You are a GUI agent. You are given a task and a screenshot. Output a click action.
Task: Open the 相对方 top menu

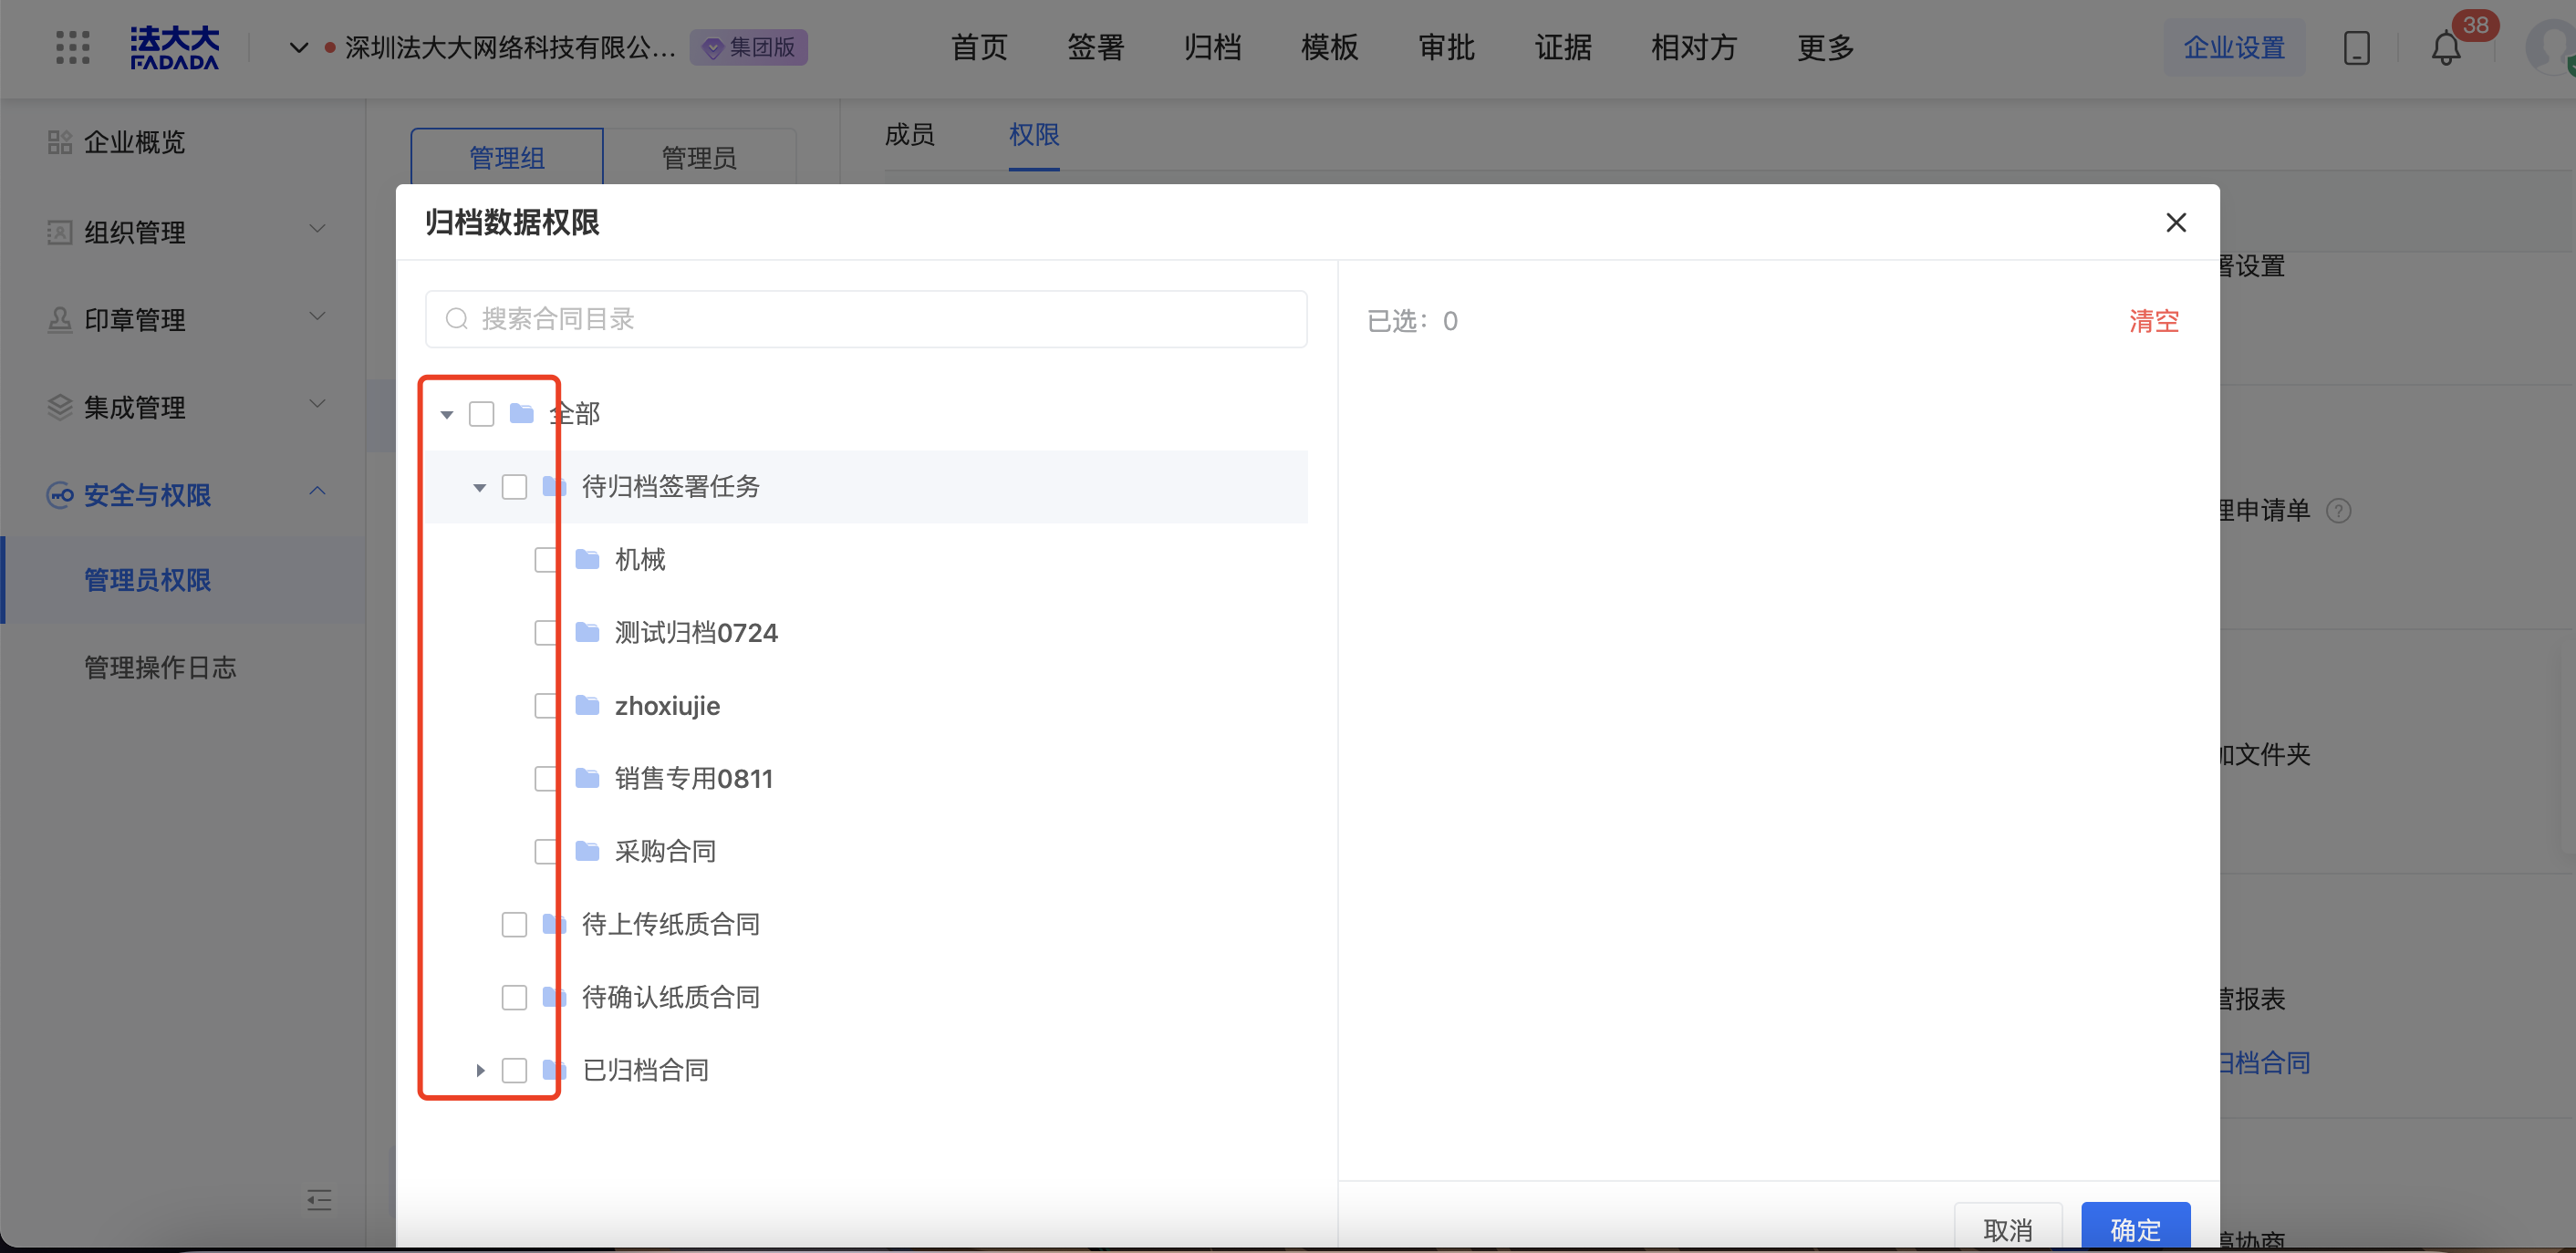[x=1694, y=48]
